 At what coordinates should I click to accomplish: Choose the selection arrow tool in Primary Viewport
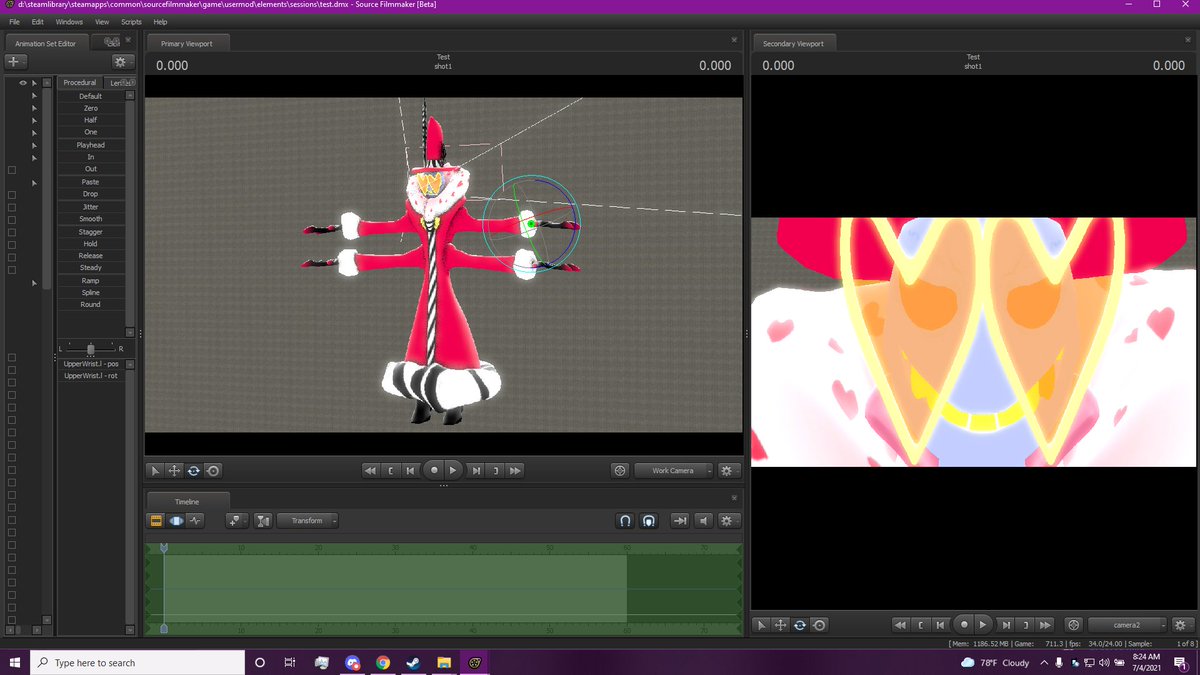(155, 470)
